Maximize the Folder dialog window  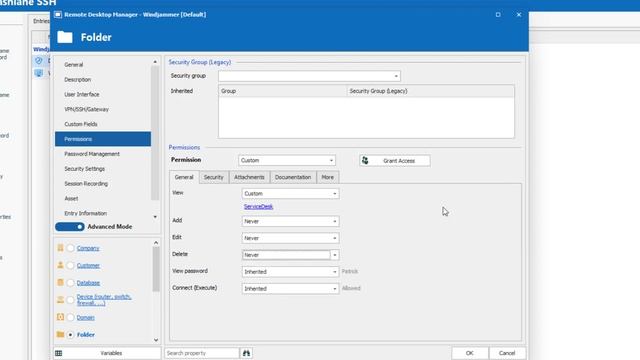tap(498, 15)
